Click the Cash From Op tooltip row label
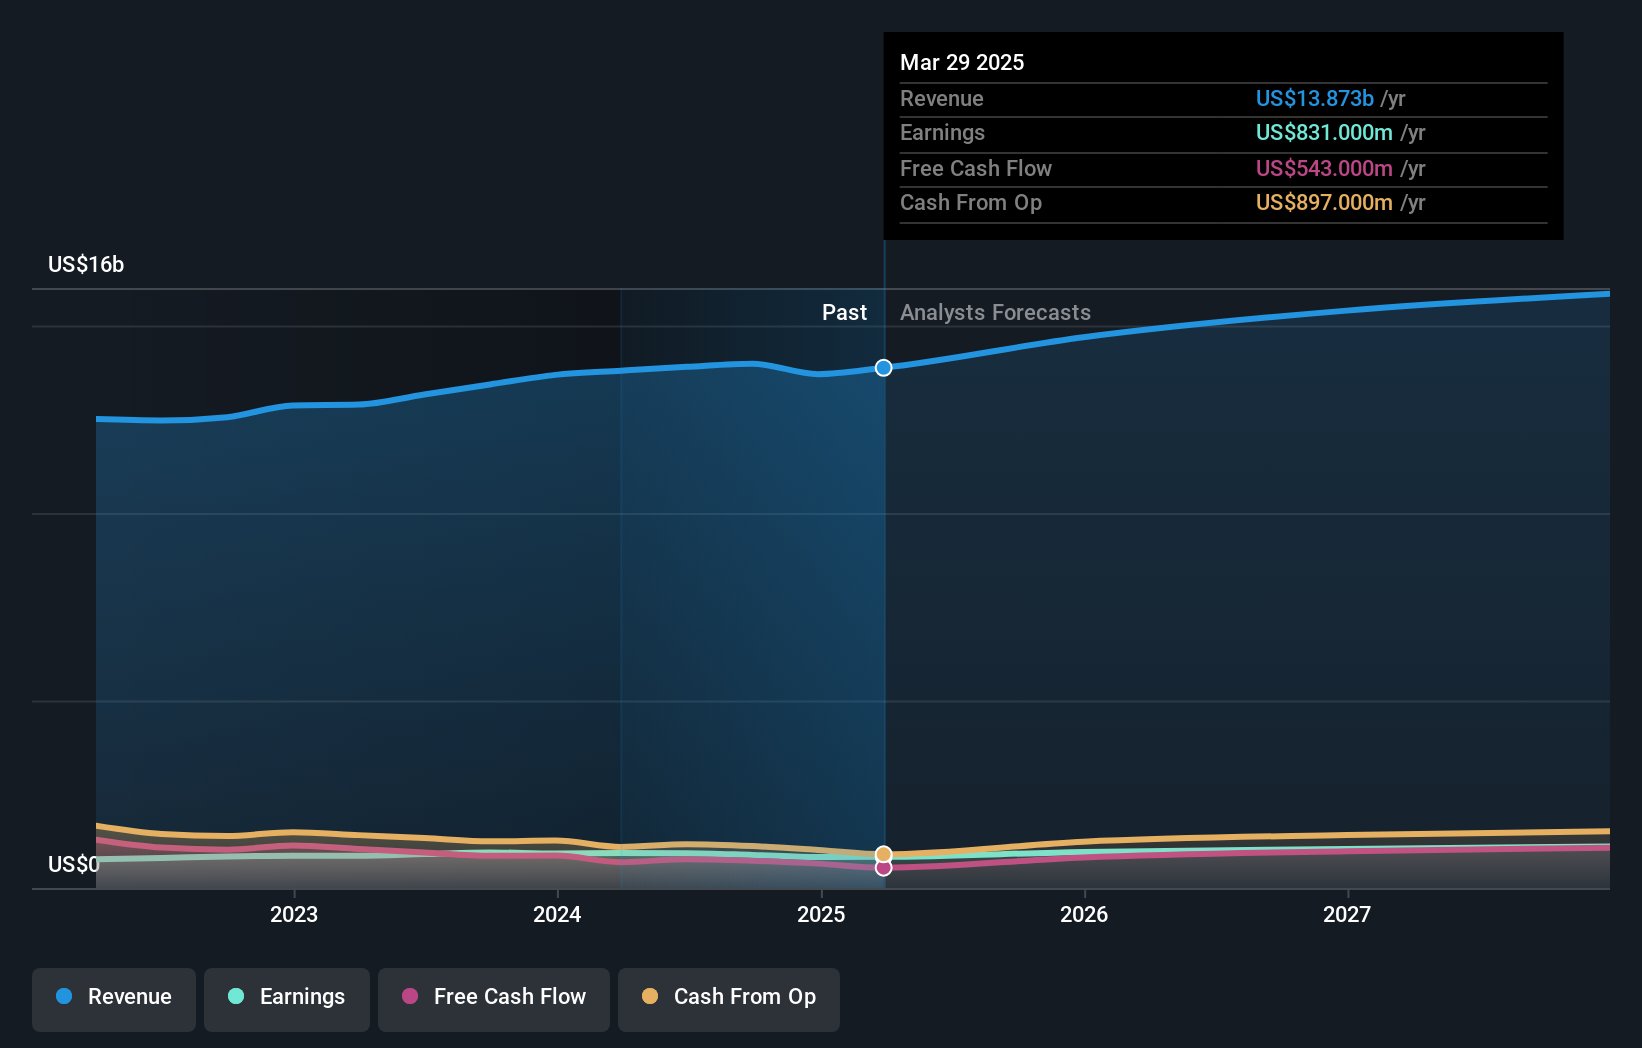The image size is (1642, 1048). 971,202
